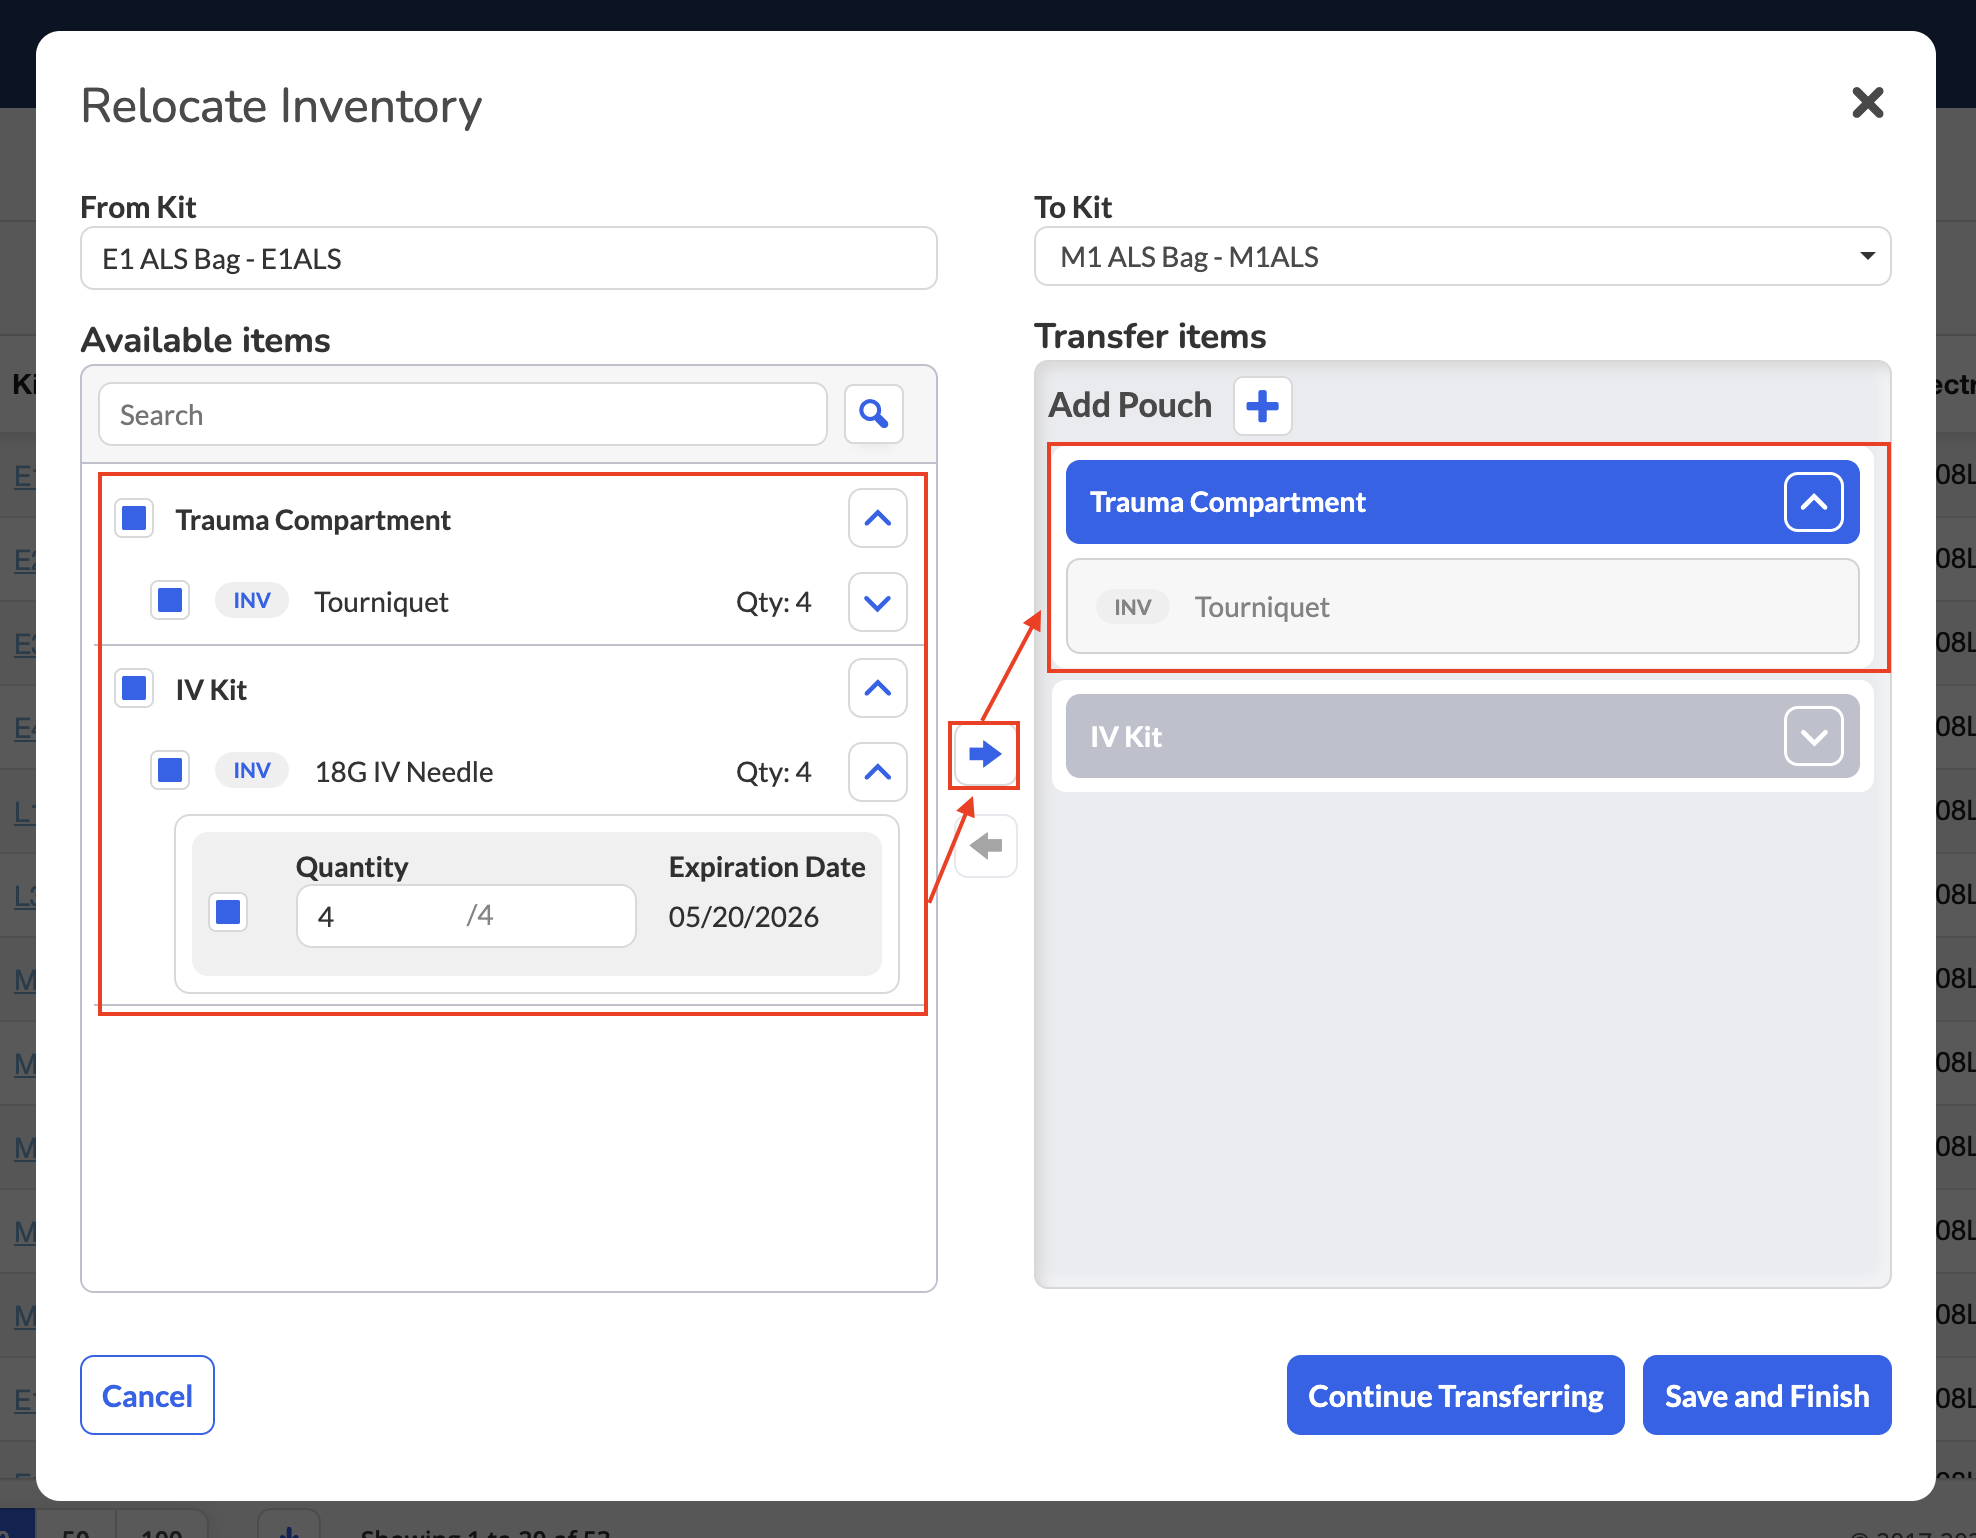1976x1538 pixels.
Task: Toggle the IV Kit checkbox
Action: [134, 688]
